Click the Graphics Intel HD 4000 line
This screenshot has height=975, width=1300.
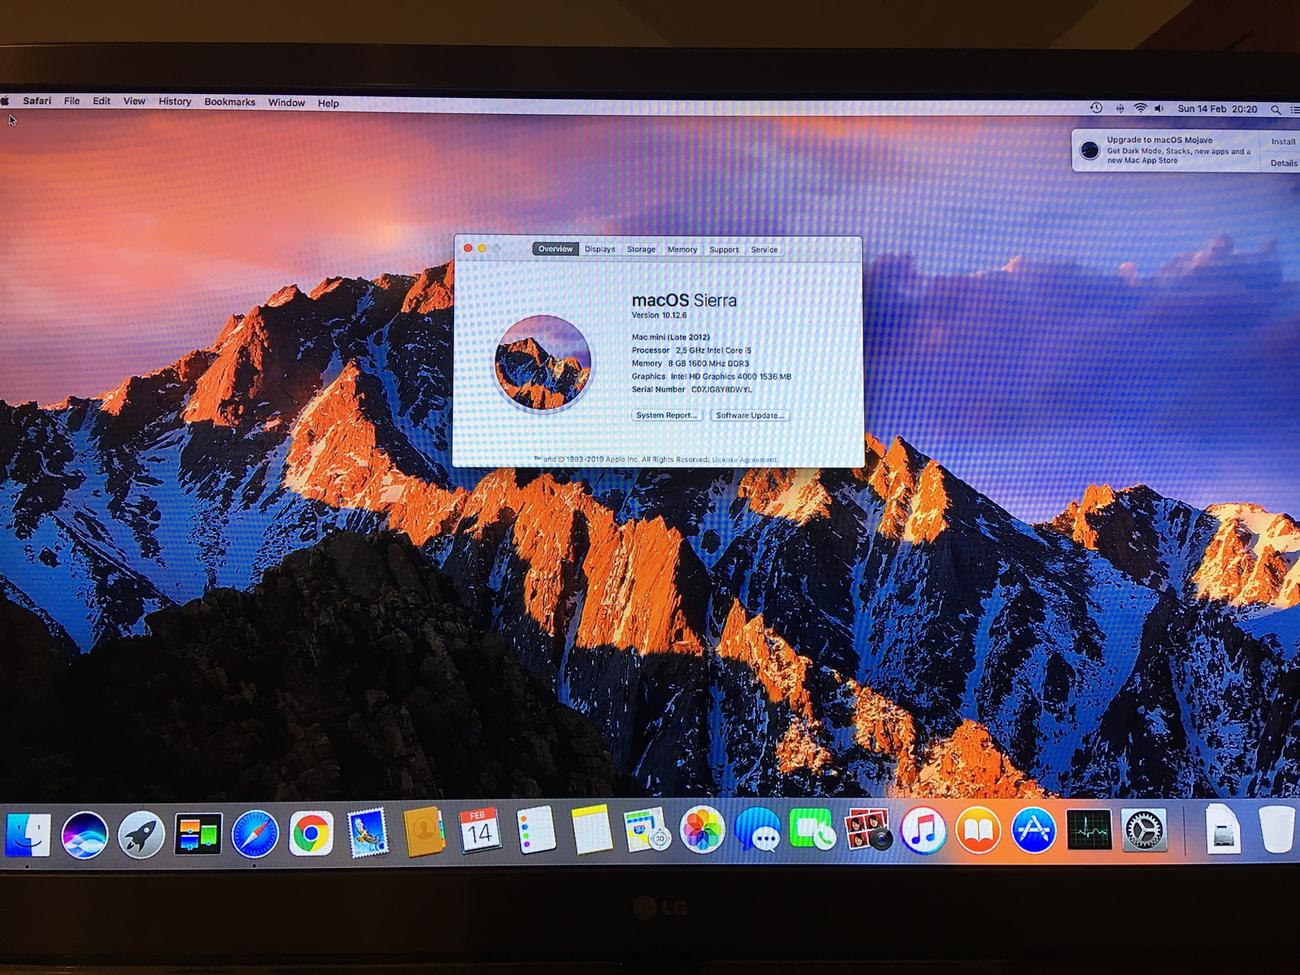pos(711,376)
